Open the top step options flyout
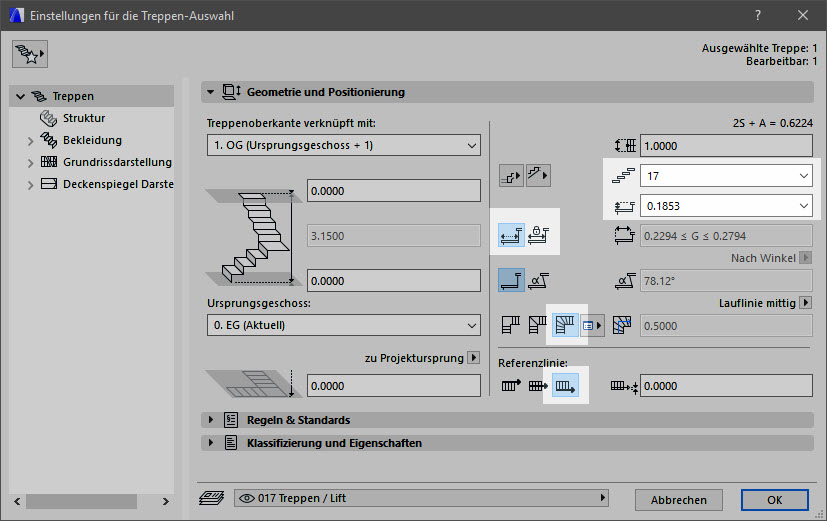This screenshot has width=827, height=521. tap(538, 175)
